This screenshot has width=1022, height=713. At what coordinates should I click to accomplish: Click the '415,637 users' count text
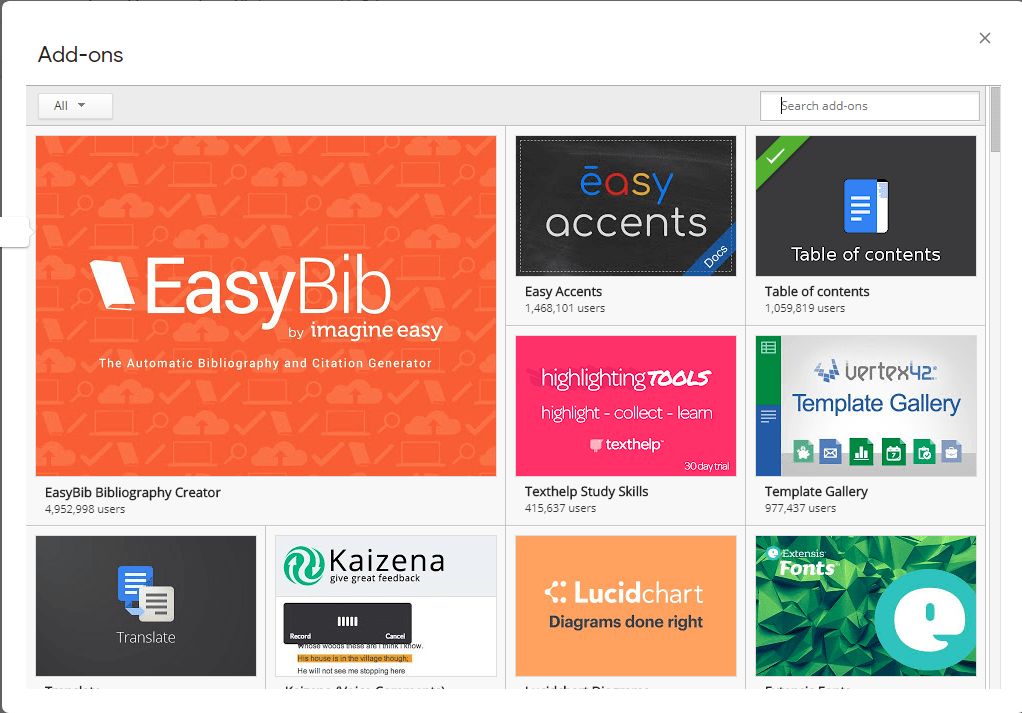click(560, 508)
